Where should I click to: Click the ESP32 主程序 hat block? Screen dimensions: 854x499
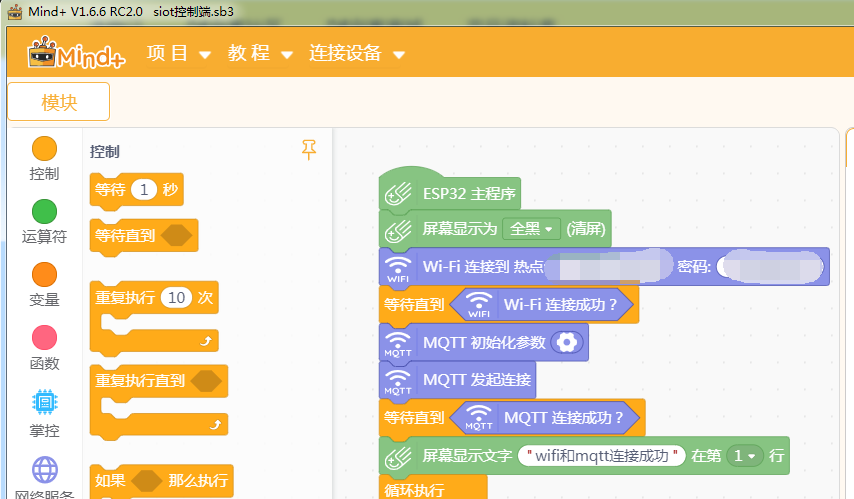449,189
